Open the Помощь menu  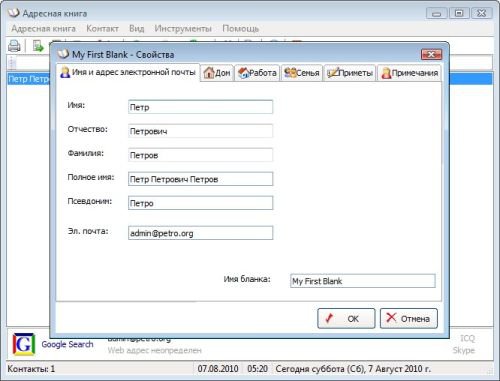click(x=240, y=29)
